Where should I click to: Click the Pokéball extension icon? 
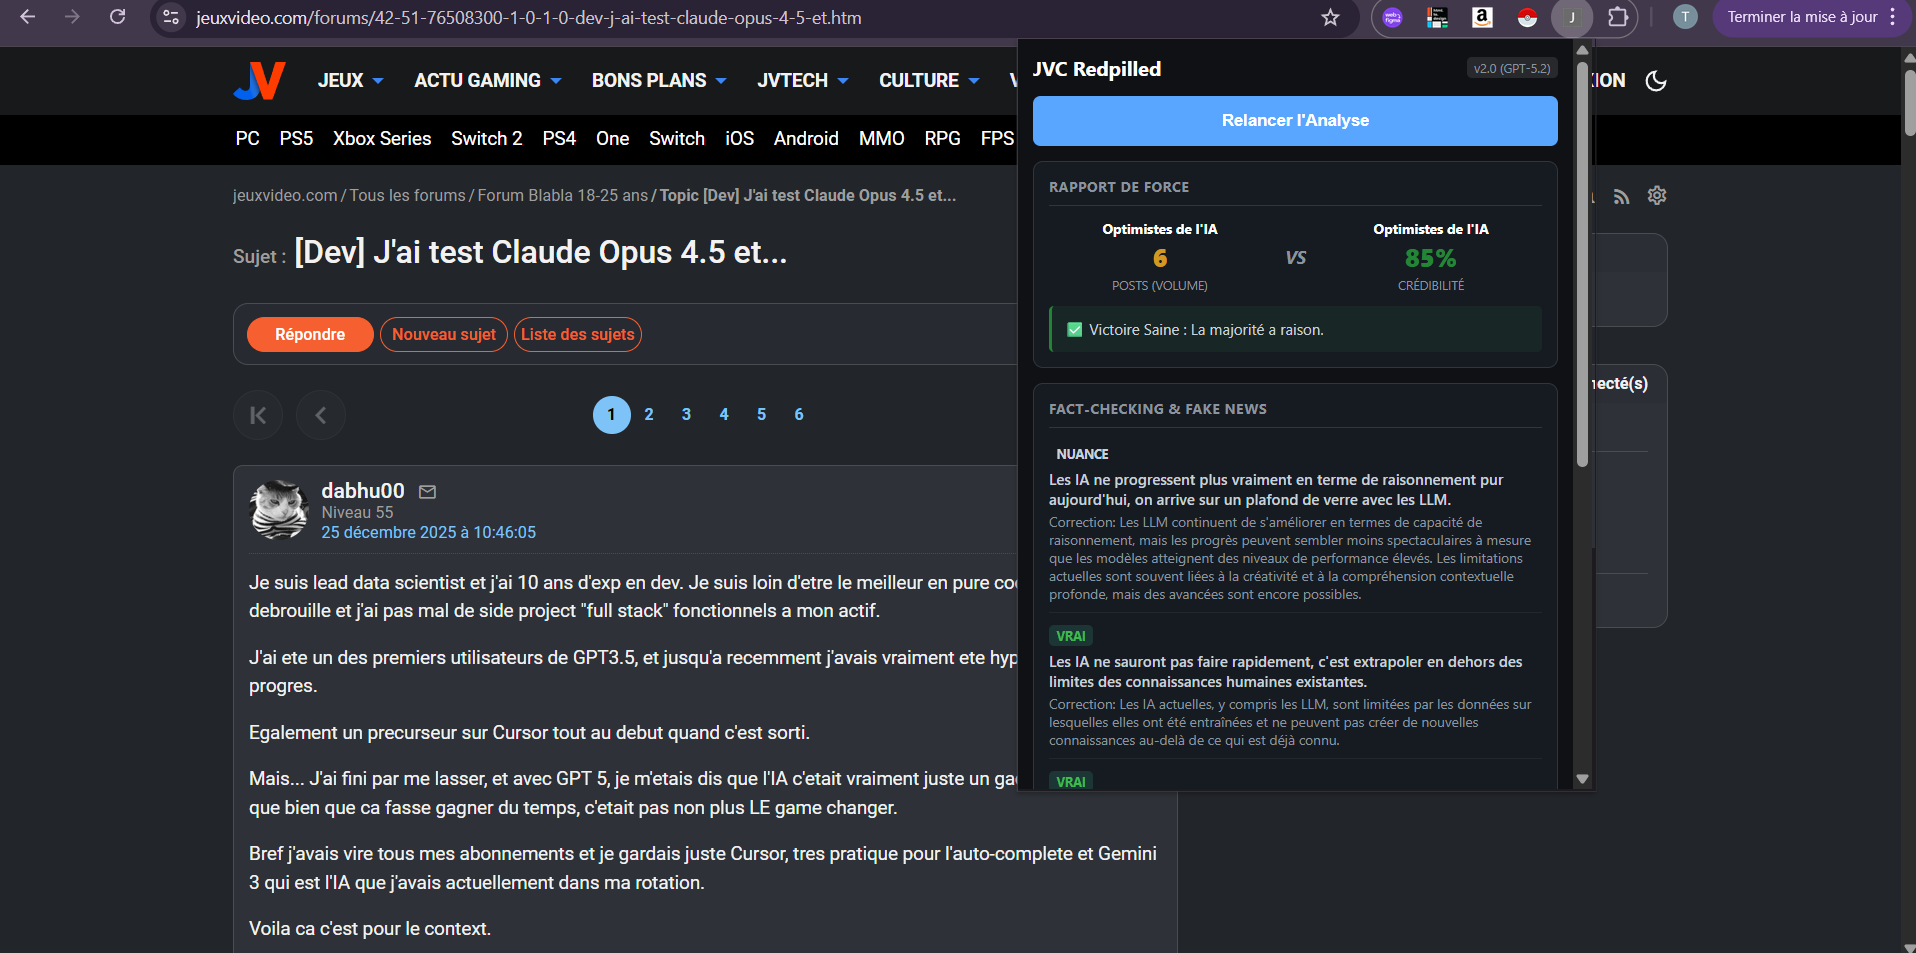click(x=1527, y=17)
